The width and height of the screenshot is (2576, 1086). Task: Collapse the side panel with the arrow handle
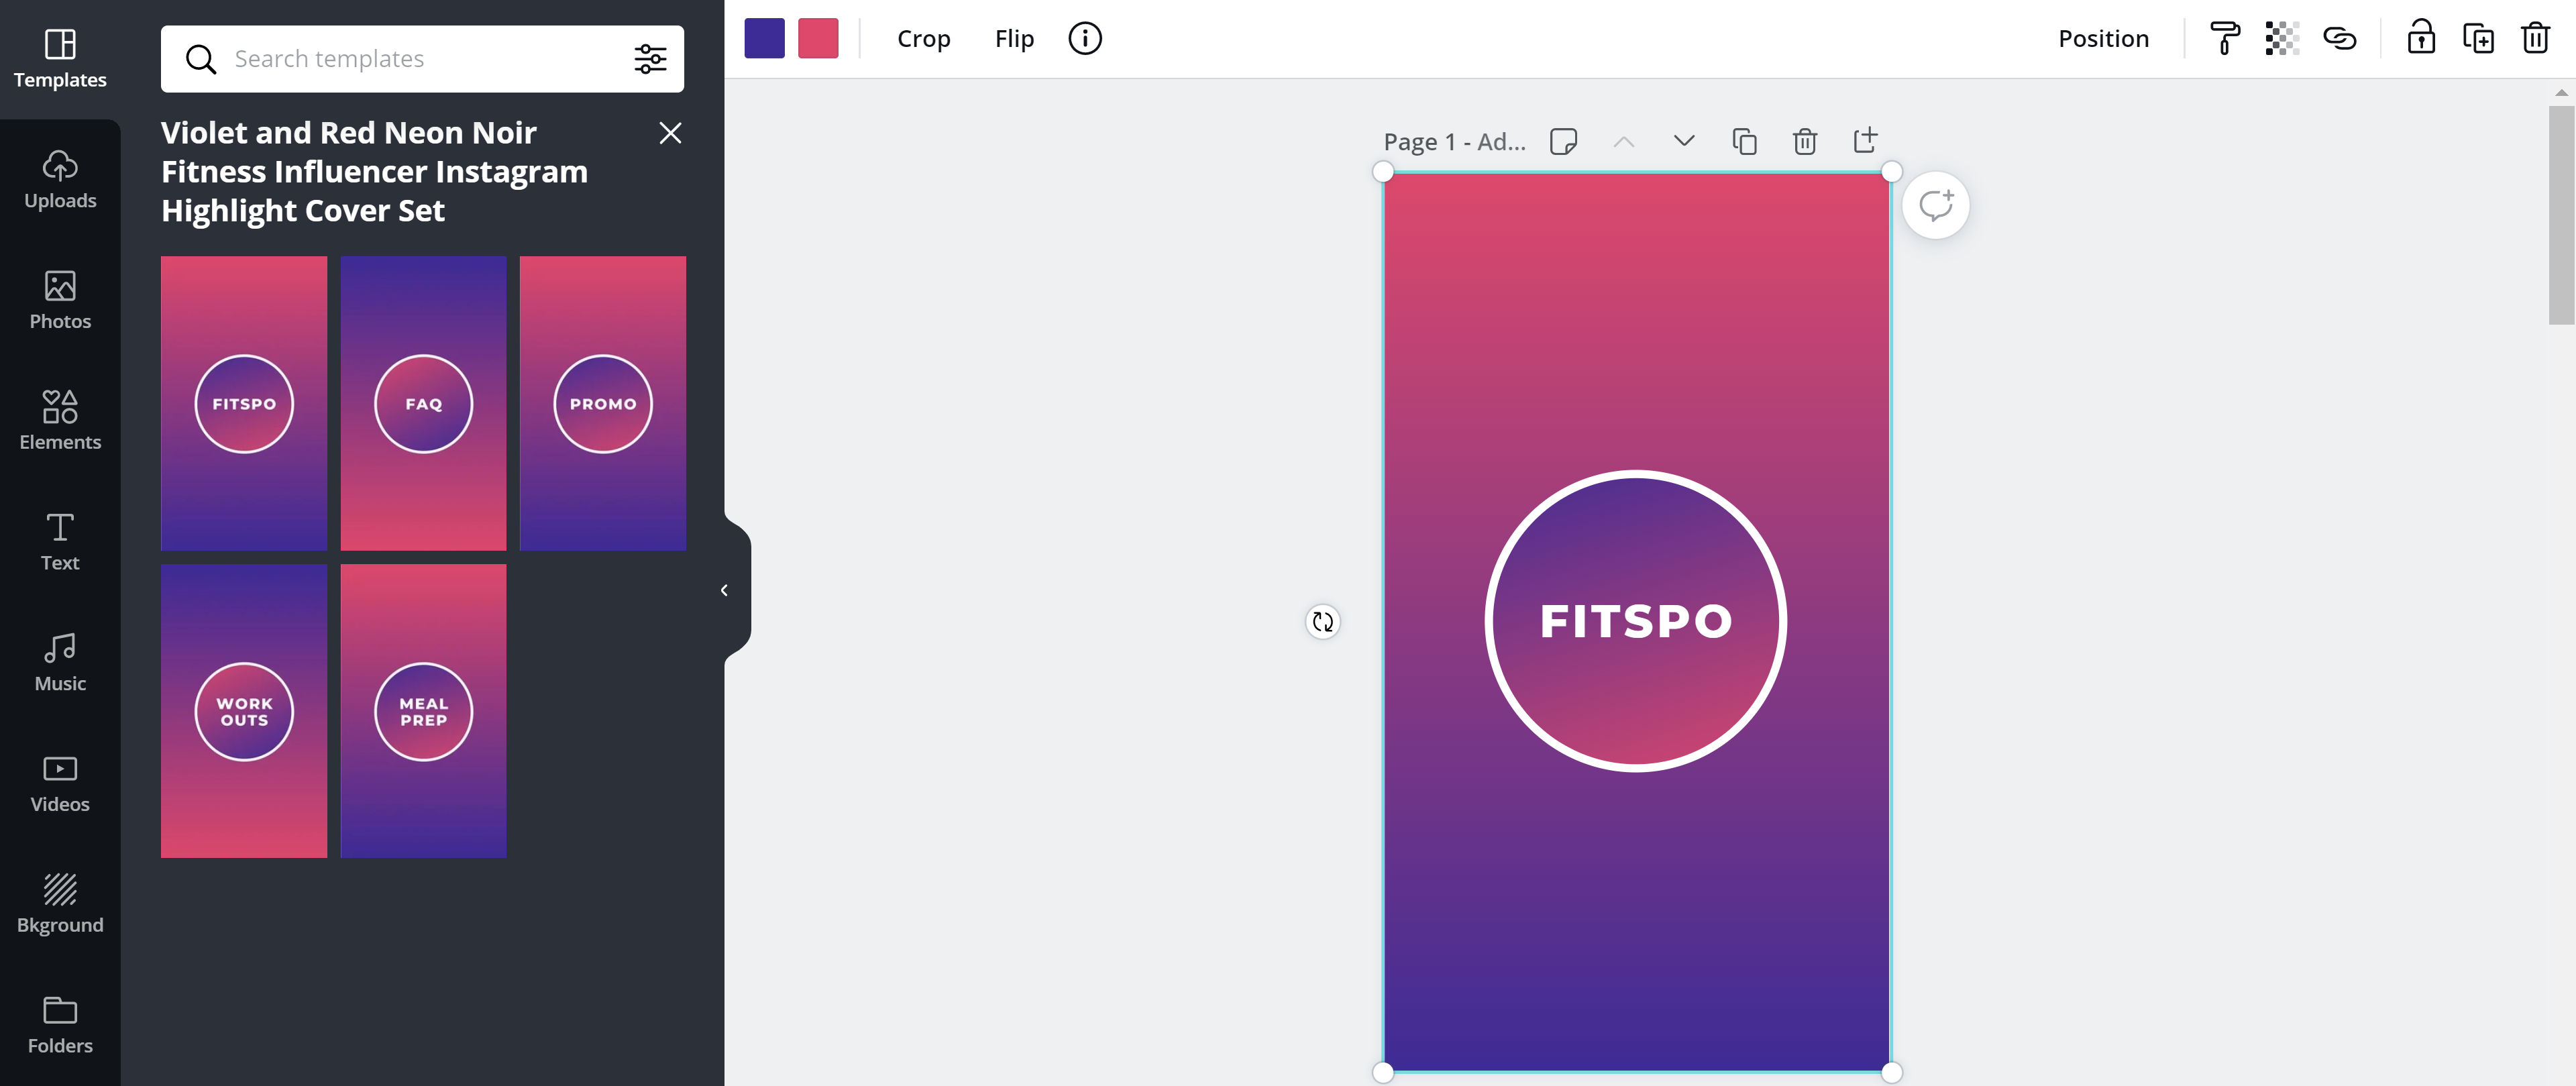[x=724, y=590]
